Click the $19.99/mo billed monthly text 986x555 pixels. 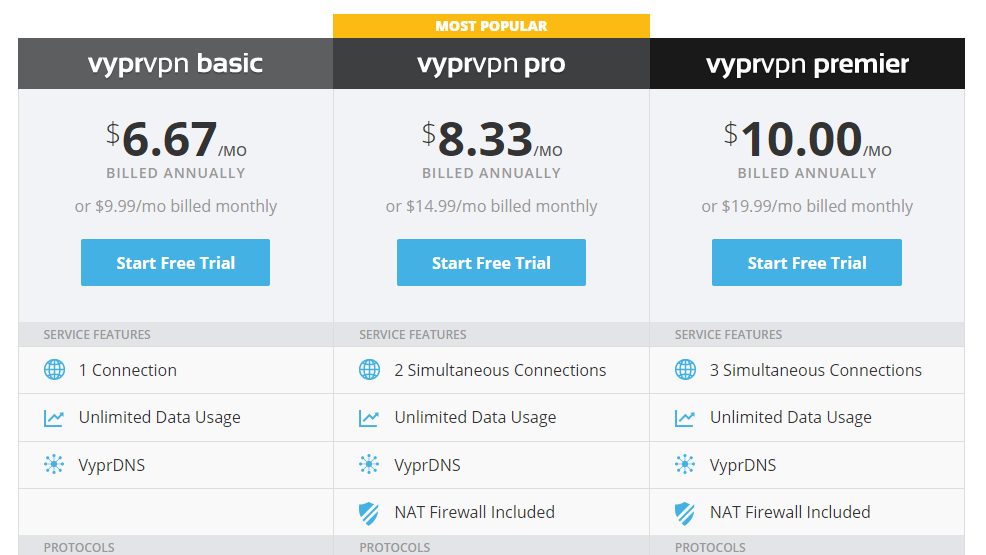tap(817, 206)
